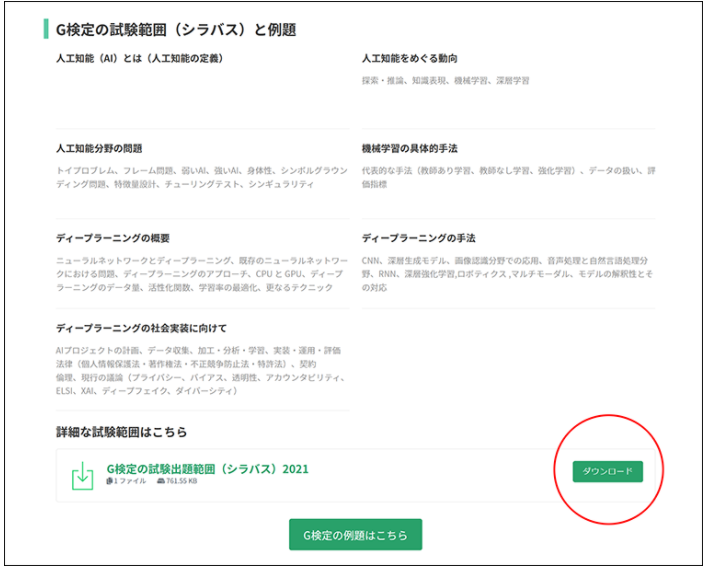Screen dimensions: 707x572
Task: Select the 人工知能分野の問題 heading
Action: coord(99,148)
